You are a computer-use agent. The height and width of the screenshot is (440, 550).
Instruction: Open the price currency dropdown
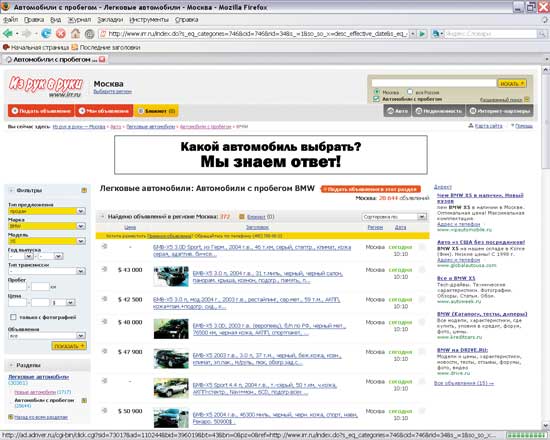pos(63,302)
